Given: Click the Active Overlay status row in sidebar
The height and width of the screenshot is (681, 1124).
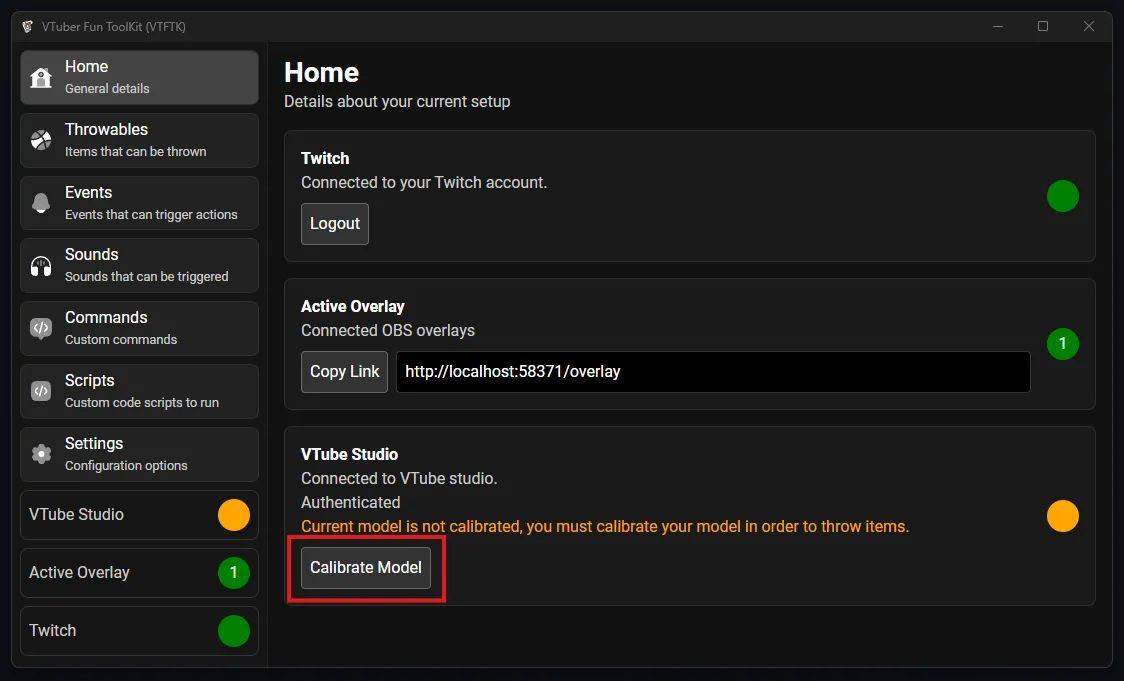Looking at the screenshot, I should [139, 573].
